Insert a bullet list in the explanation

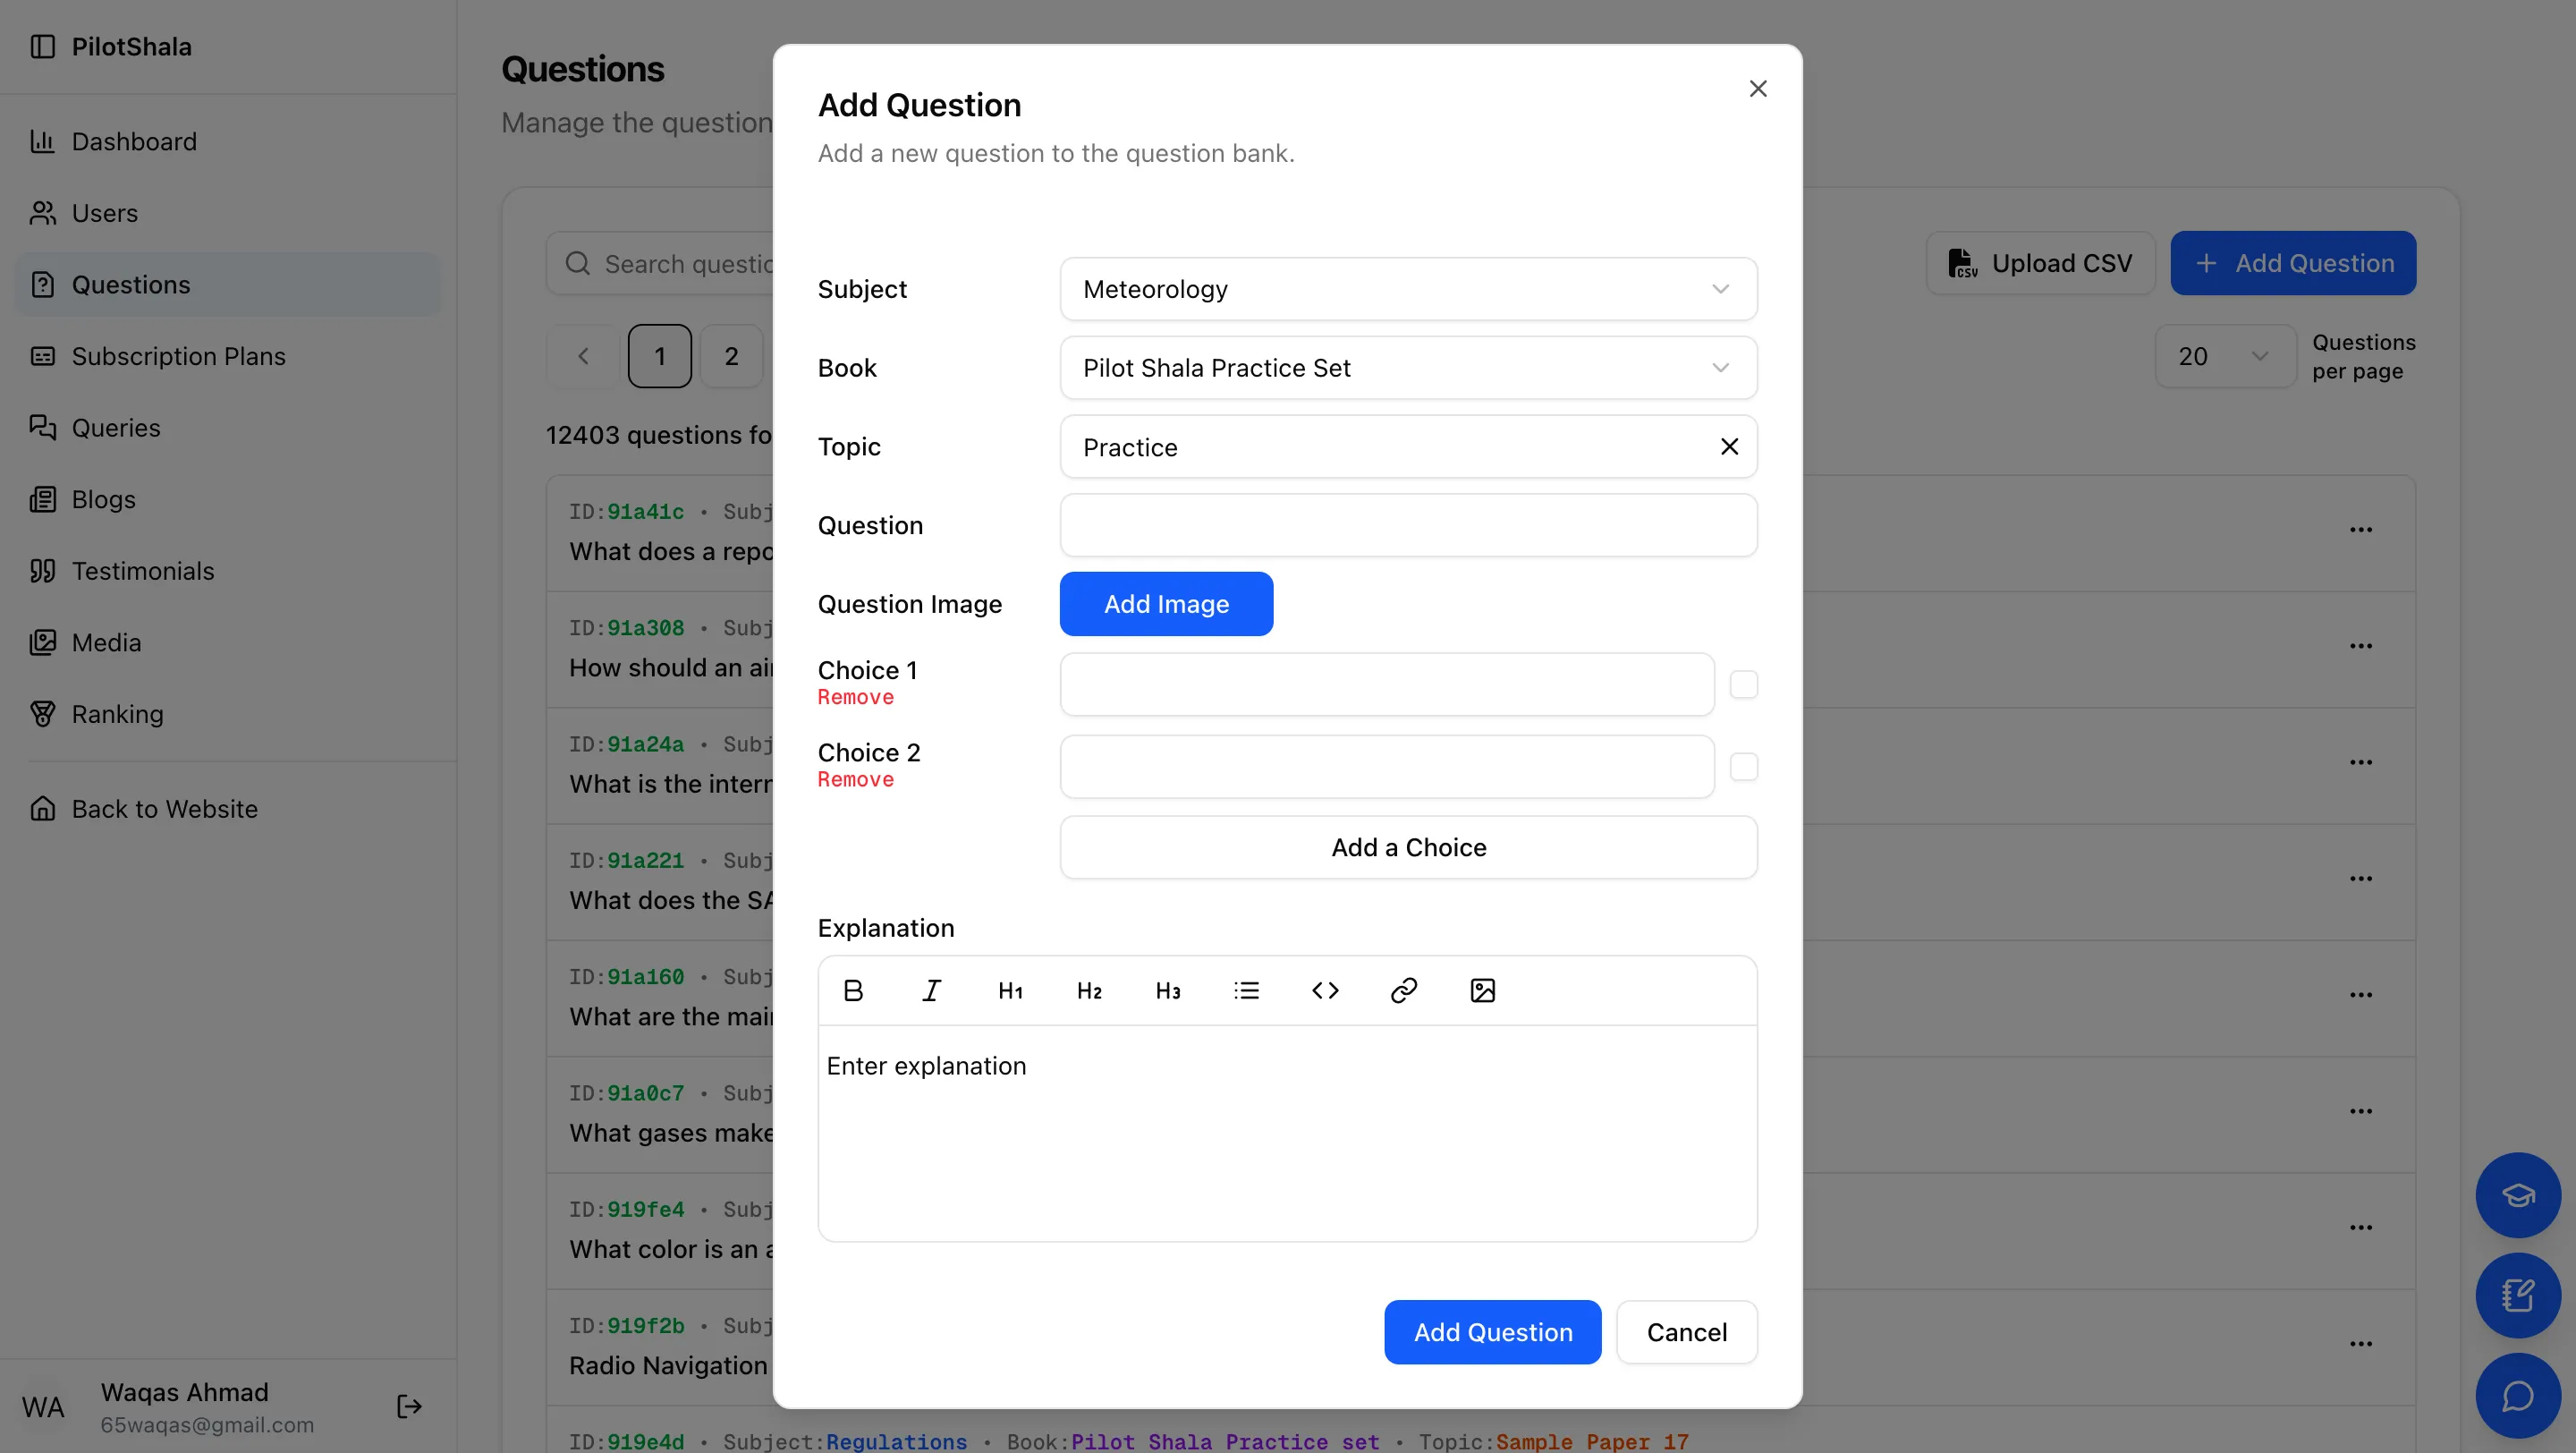tap(1246, 990)
